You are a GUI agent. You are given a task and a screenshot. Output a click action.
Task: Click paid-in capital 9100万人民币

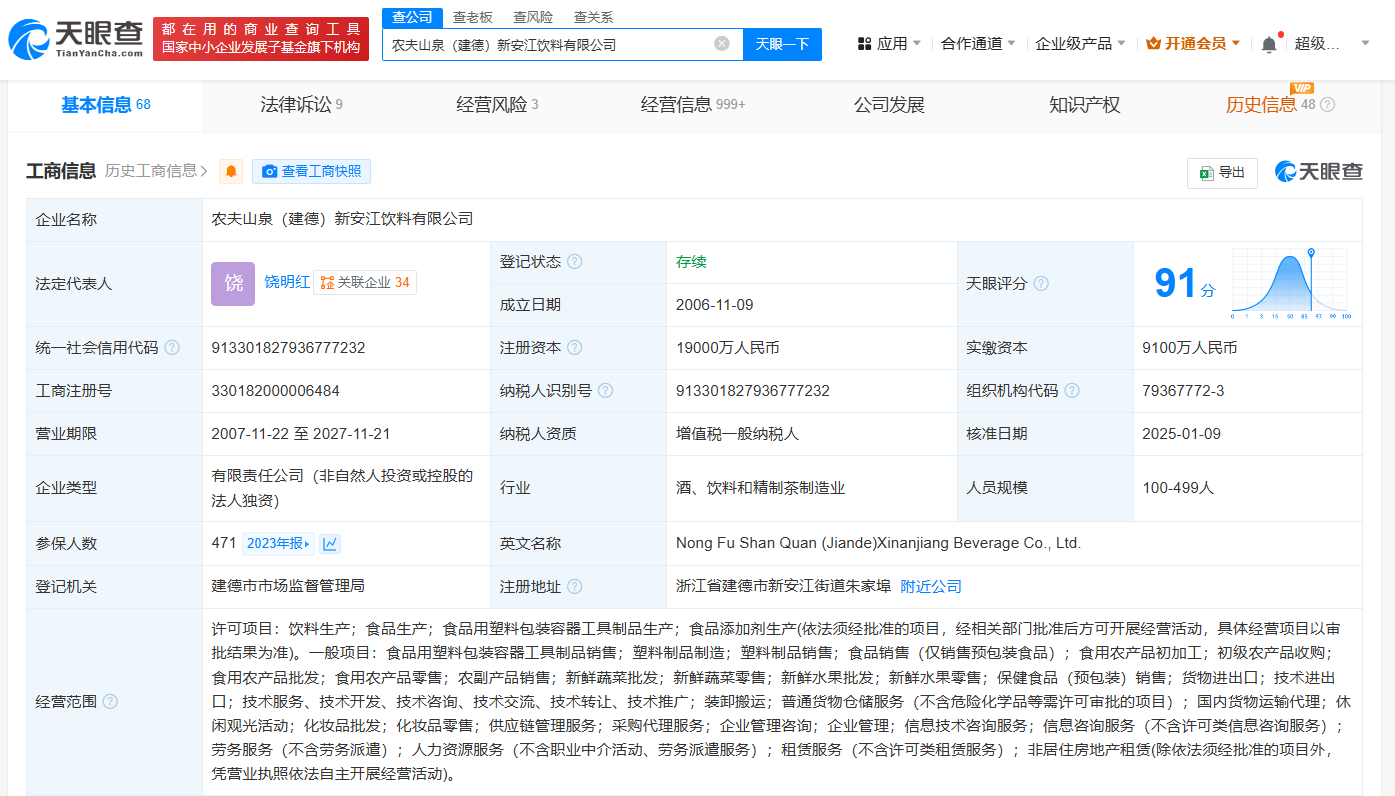1190,348
